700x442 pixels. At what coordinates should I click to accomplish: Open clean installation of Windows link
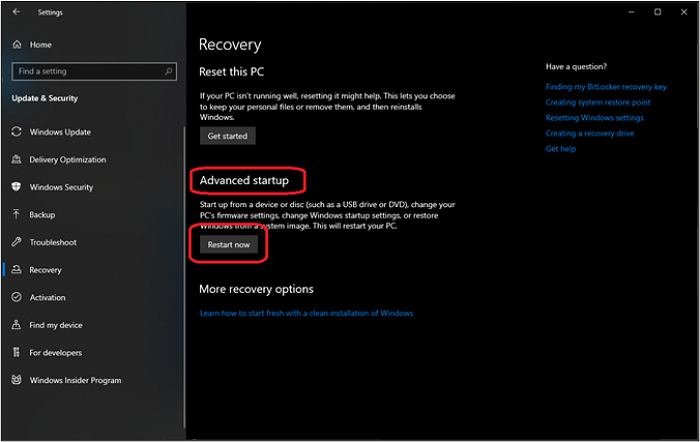point(306,313)
